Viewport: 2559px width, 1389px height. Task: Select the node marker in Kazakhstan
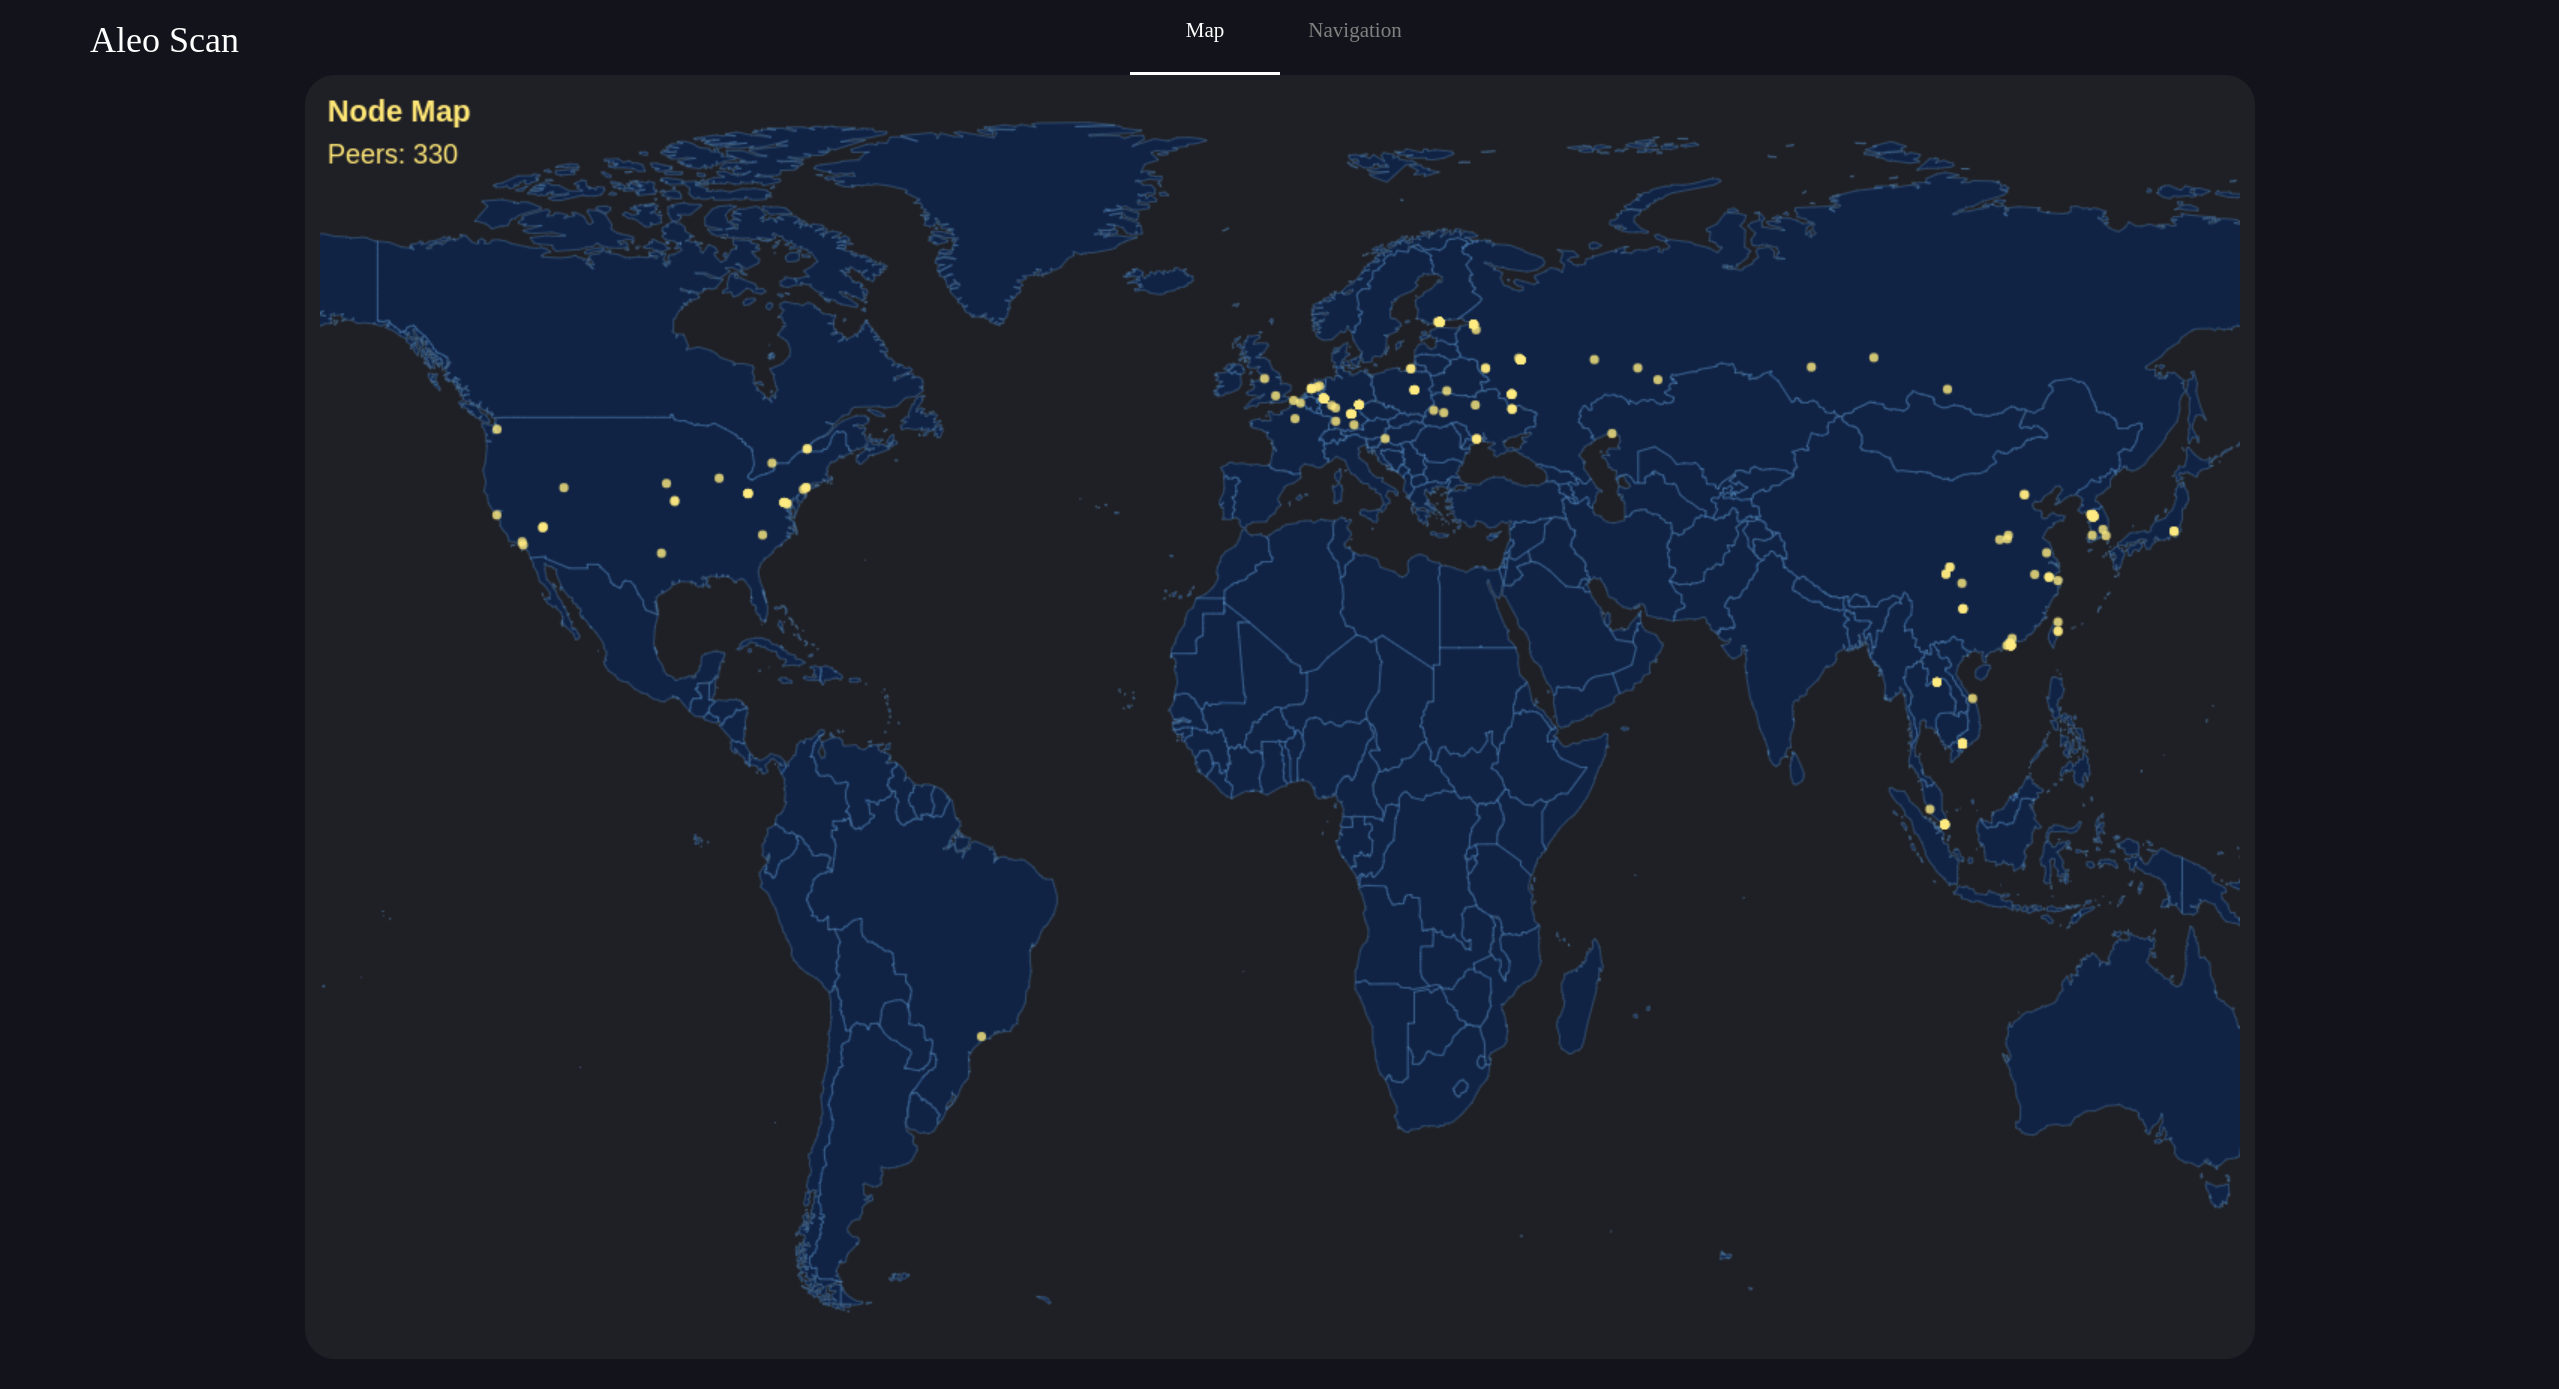1611,434
